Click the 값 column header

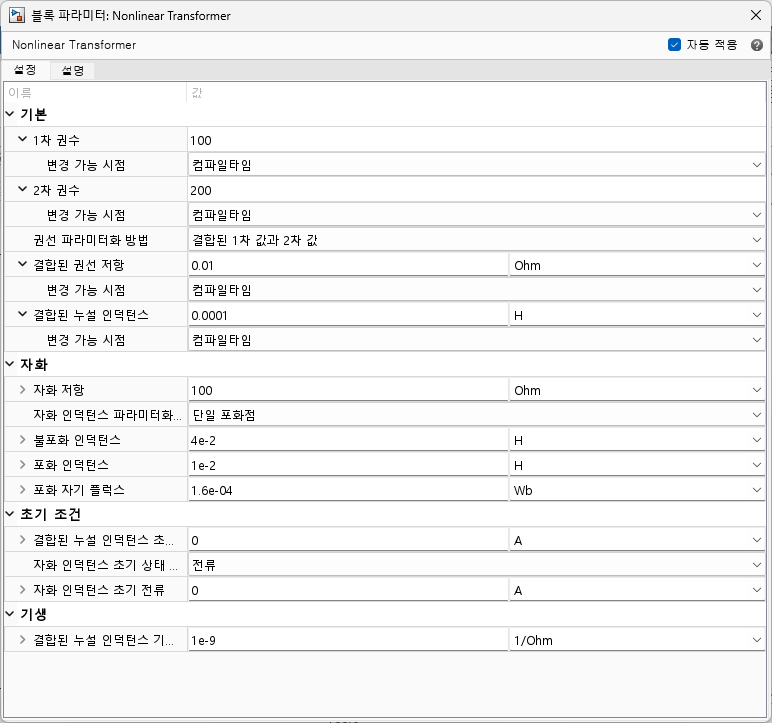(476, 93)
